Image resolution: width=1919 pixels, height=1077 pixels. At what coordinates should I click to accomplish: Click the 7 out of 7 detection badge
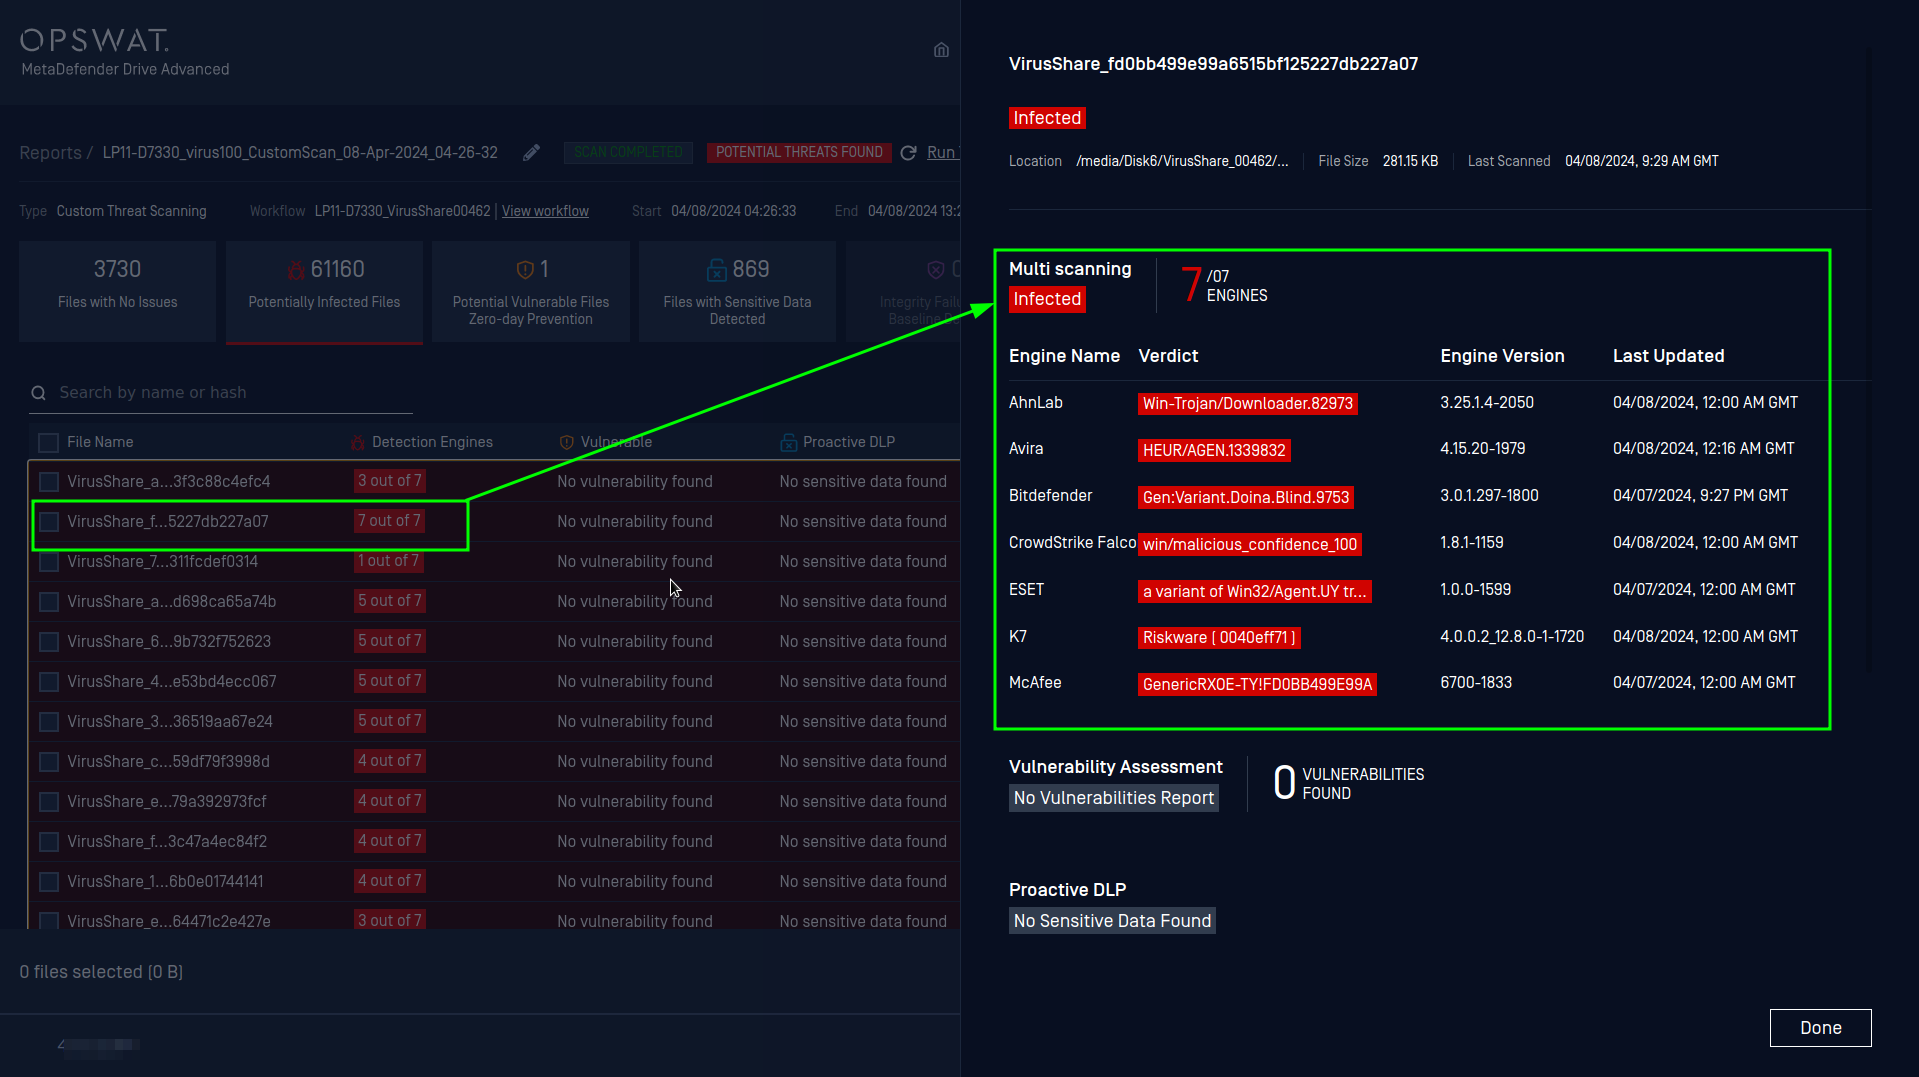click(x=390, y=521)
